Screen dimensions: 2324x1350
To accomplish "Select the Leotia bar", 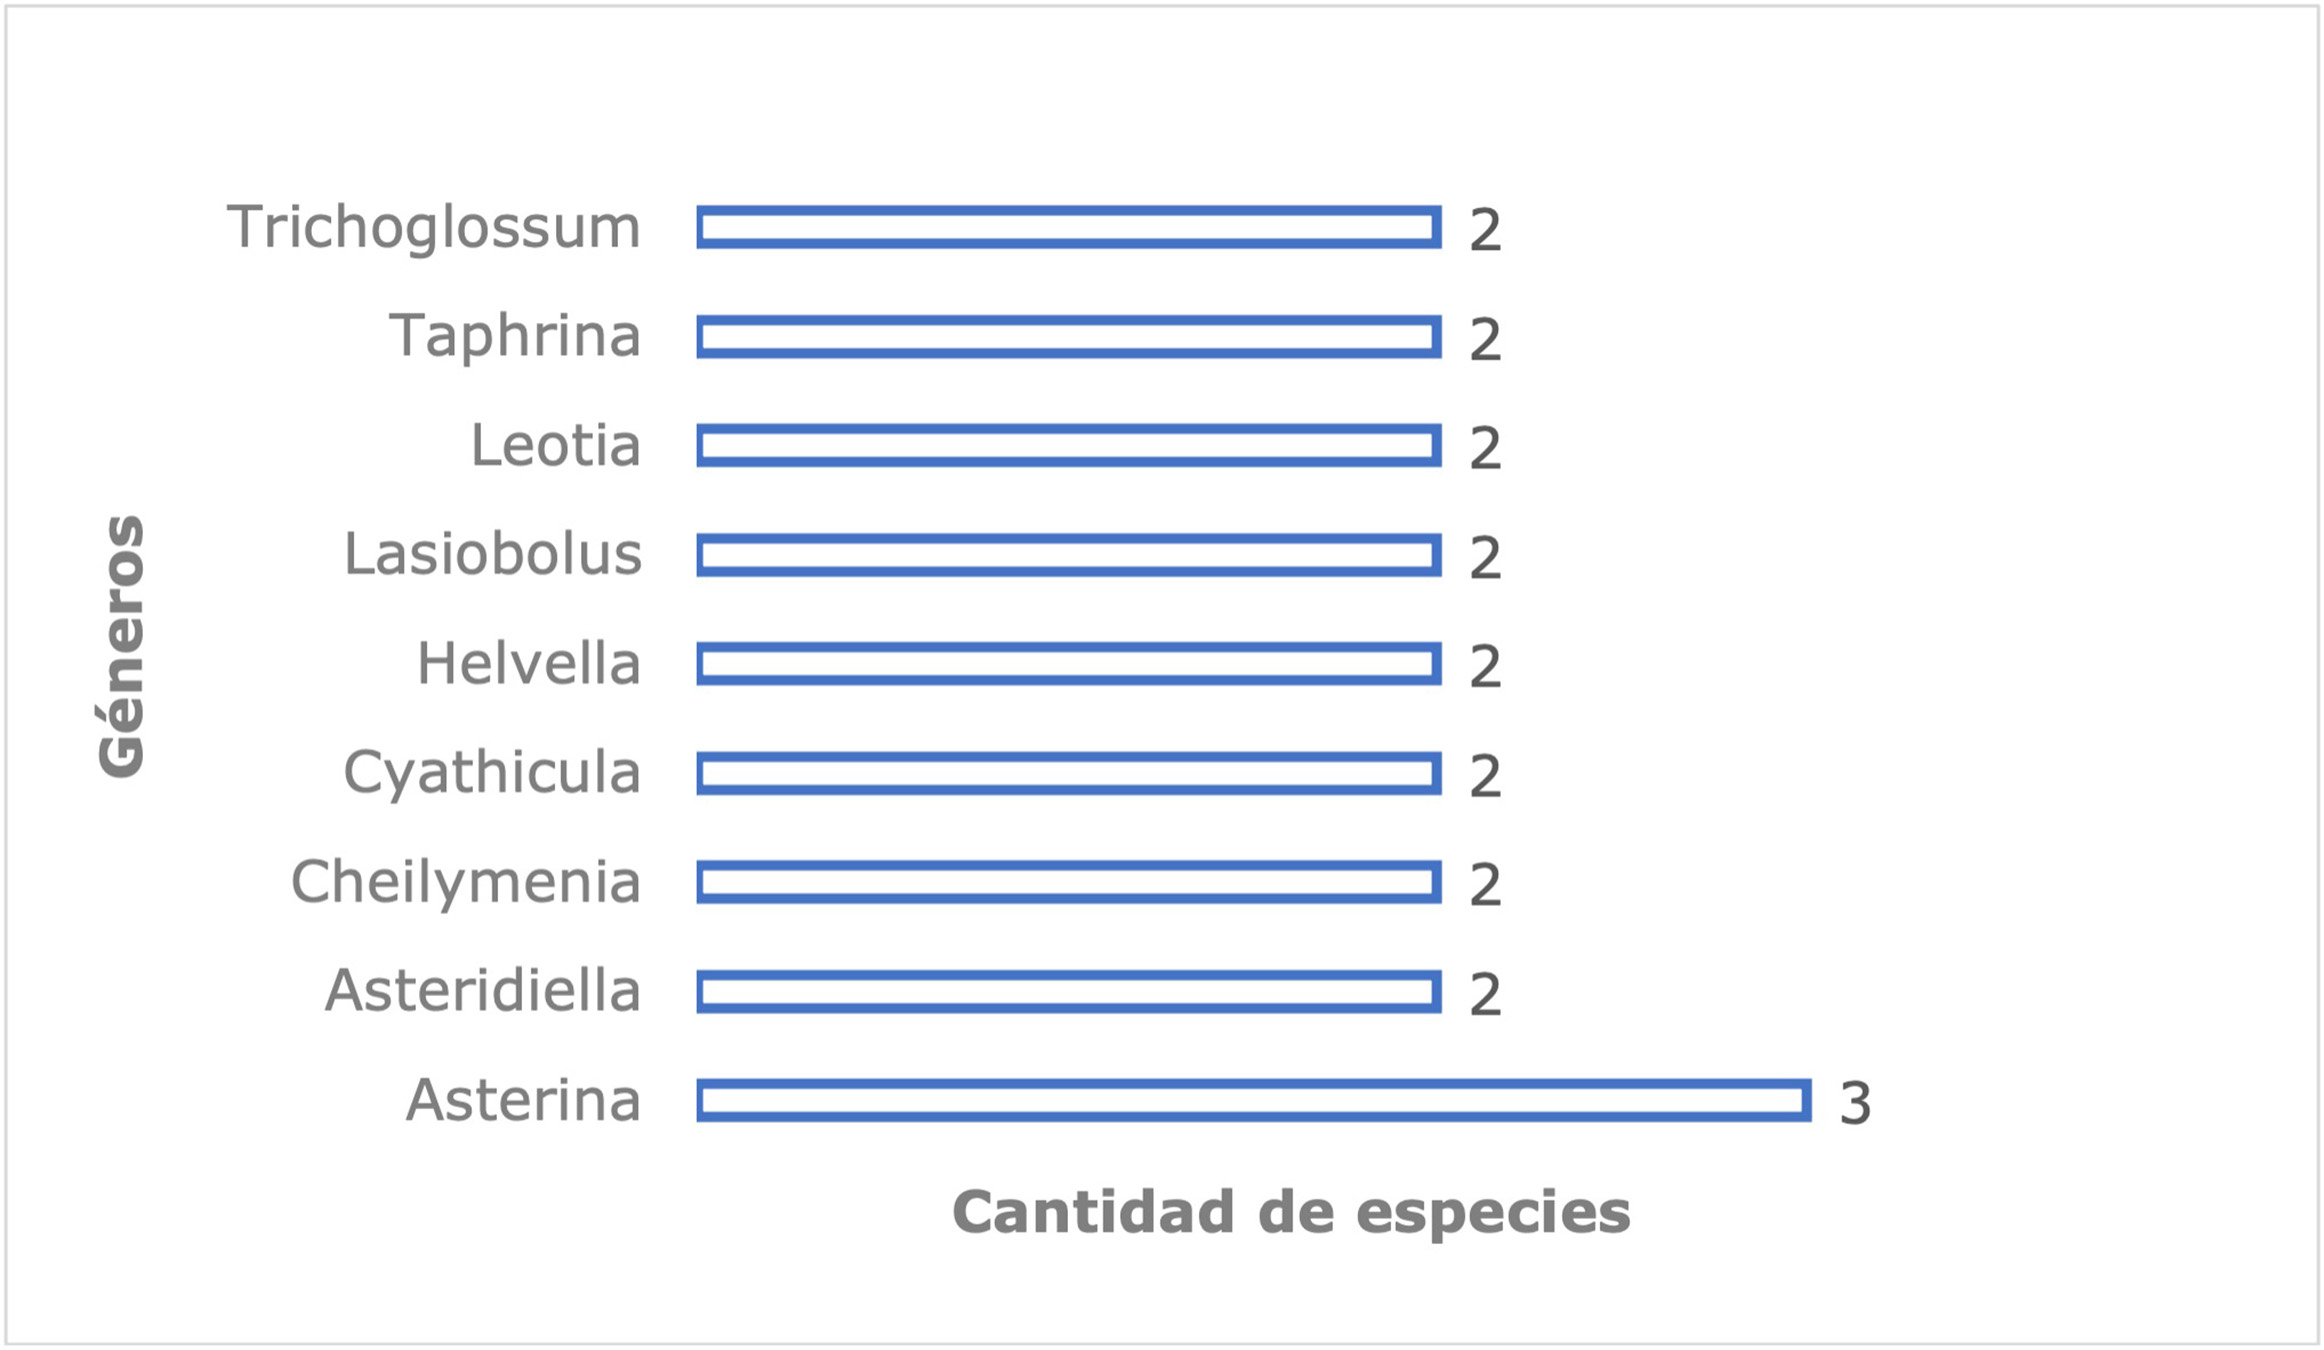I will coord(1069,446).
